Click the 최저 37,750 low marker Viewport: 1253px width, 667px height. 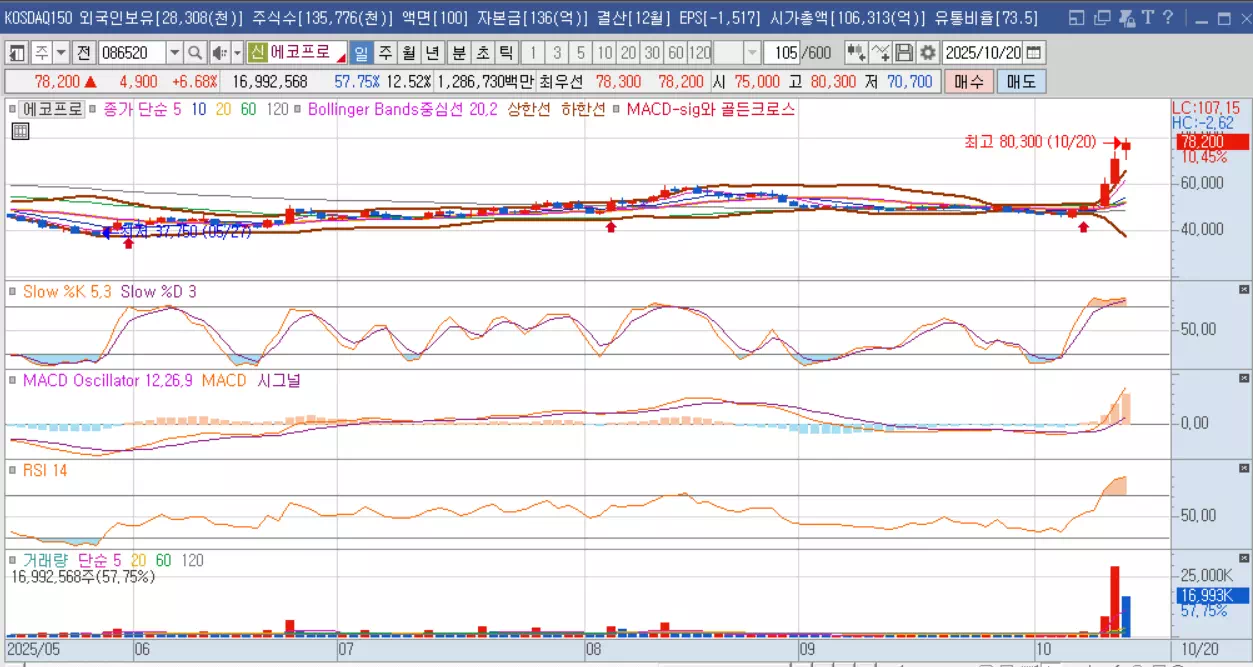click(186, 231)
